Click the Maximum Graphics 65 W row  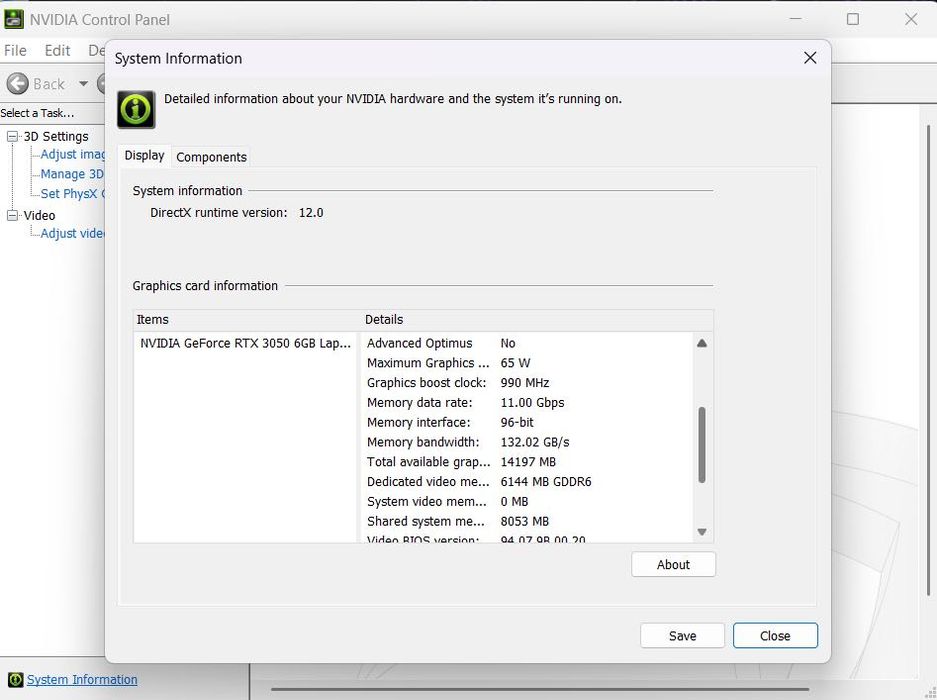tap(528, 363)
